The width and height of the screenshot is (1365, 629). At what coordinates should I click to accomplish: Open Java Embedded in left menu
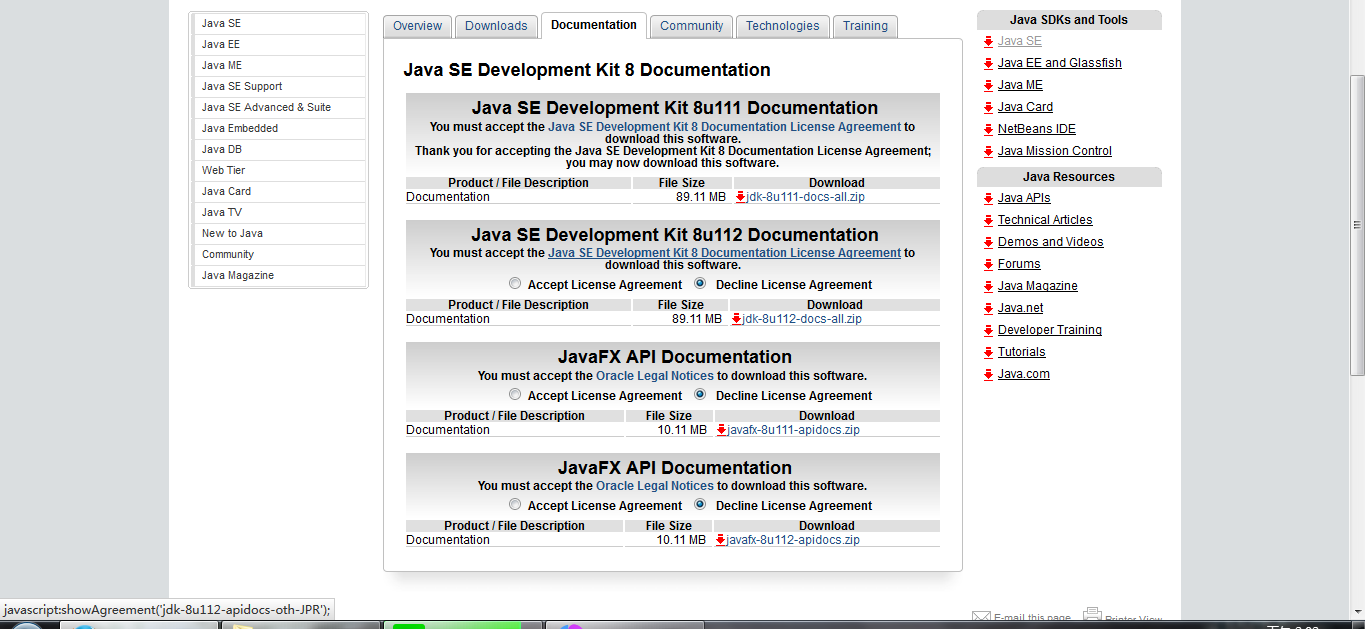279,128
